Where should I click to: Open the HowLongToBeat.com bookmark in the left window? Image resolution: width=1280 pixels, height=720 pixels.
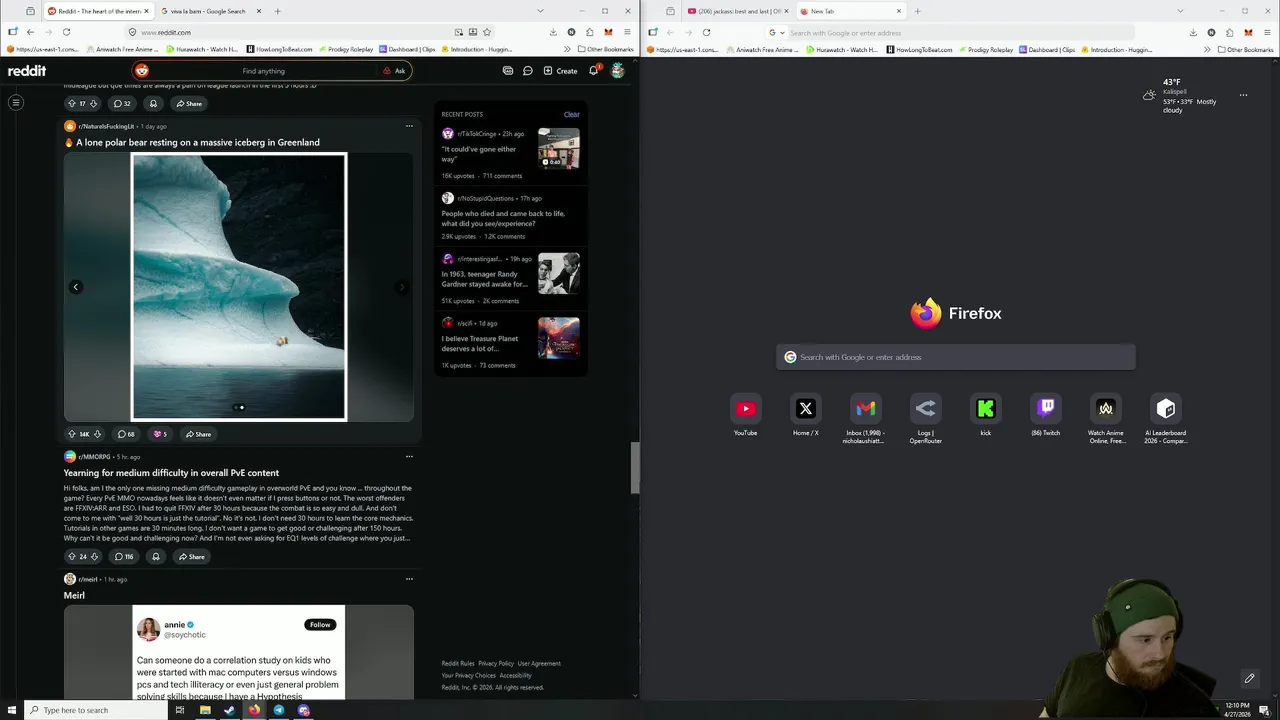[x=279, y=49]
